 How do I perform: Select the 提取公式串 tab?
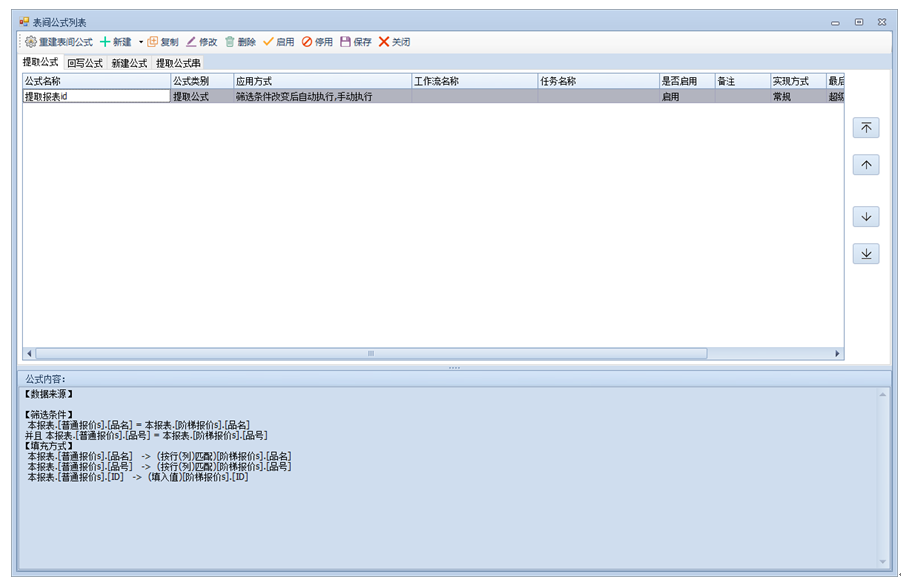tap(178, 63)
